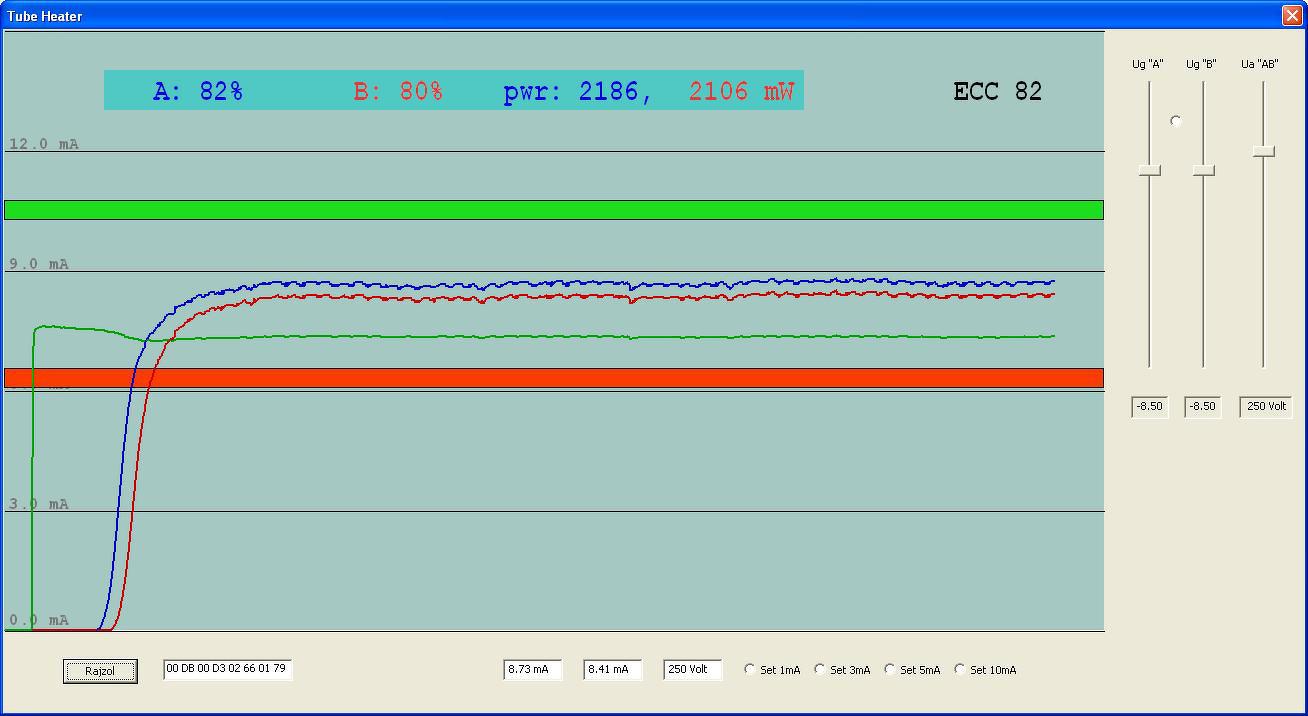Click the 250 Volt box under Ua slider
Image resolution: width=1308 pixels, height=716 pixels.
pyautogui.click(x=1266, y=407)
